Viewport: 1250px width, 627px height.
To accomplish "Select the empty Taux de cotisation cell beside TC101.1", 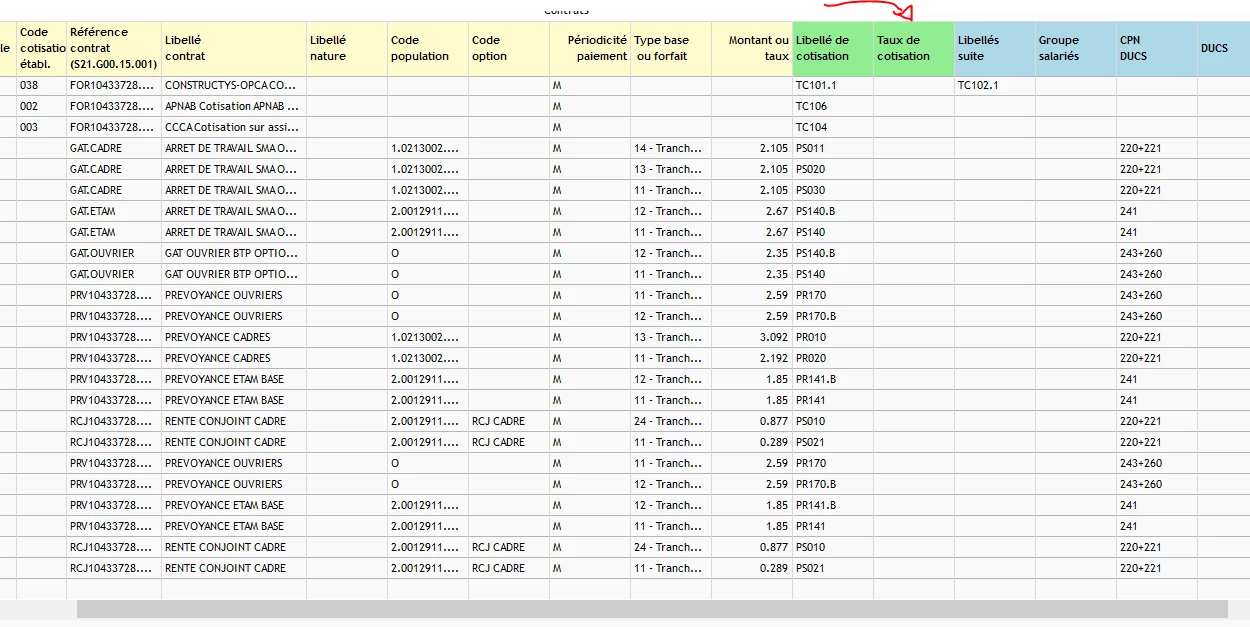I will [914, 86].
